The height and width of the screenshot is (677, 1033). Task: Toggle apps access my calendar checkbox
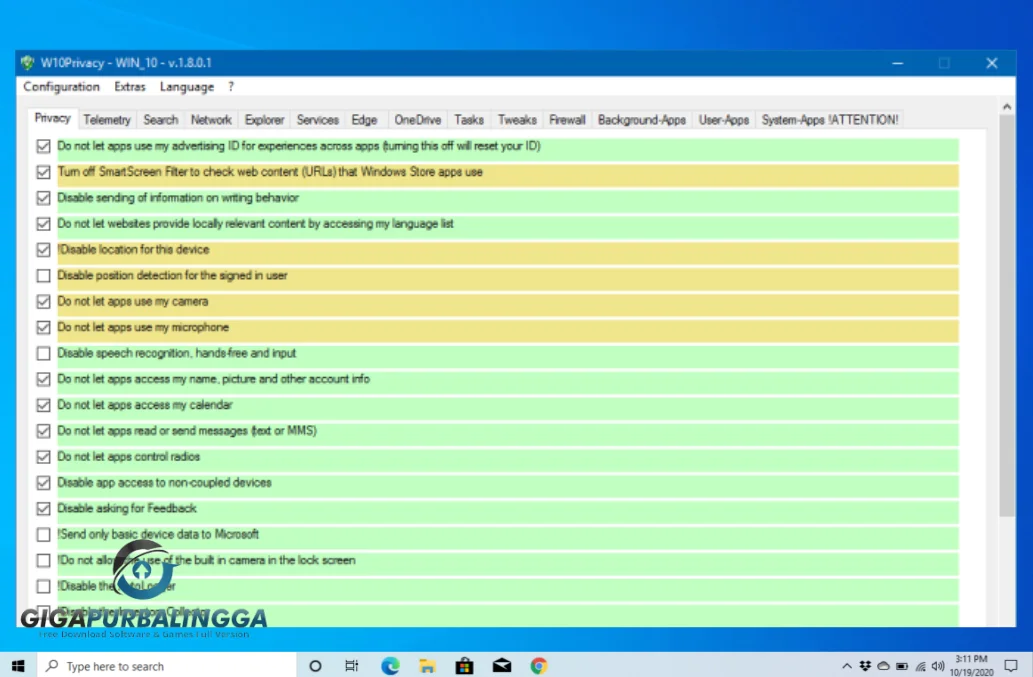[x=43, y=405]
